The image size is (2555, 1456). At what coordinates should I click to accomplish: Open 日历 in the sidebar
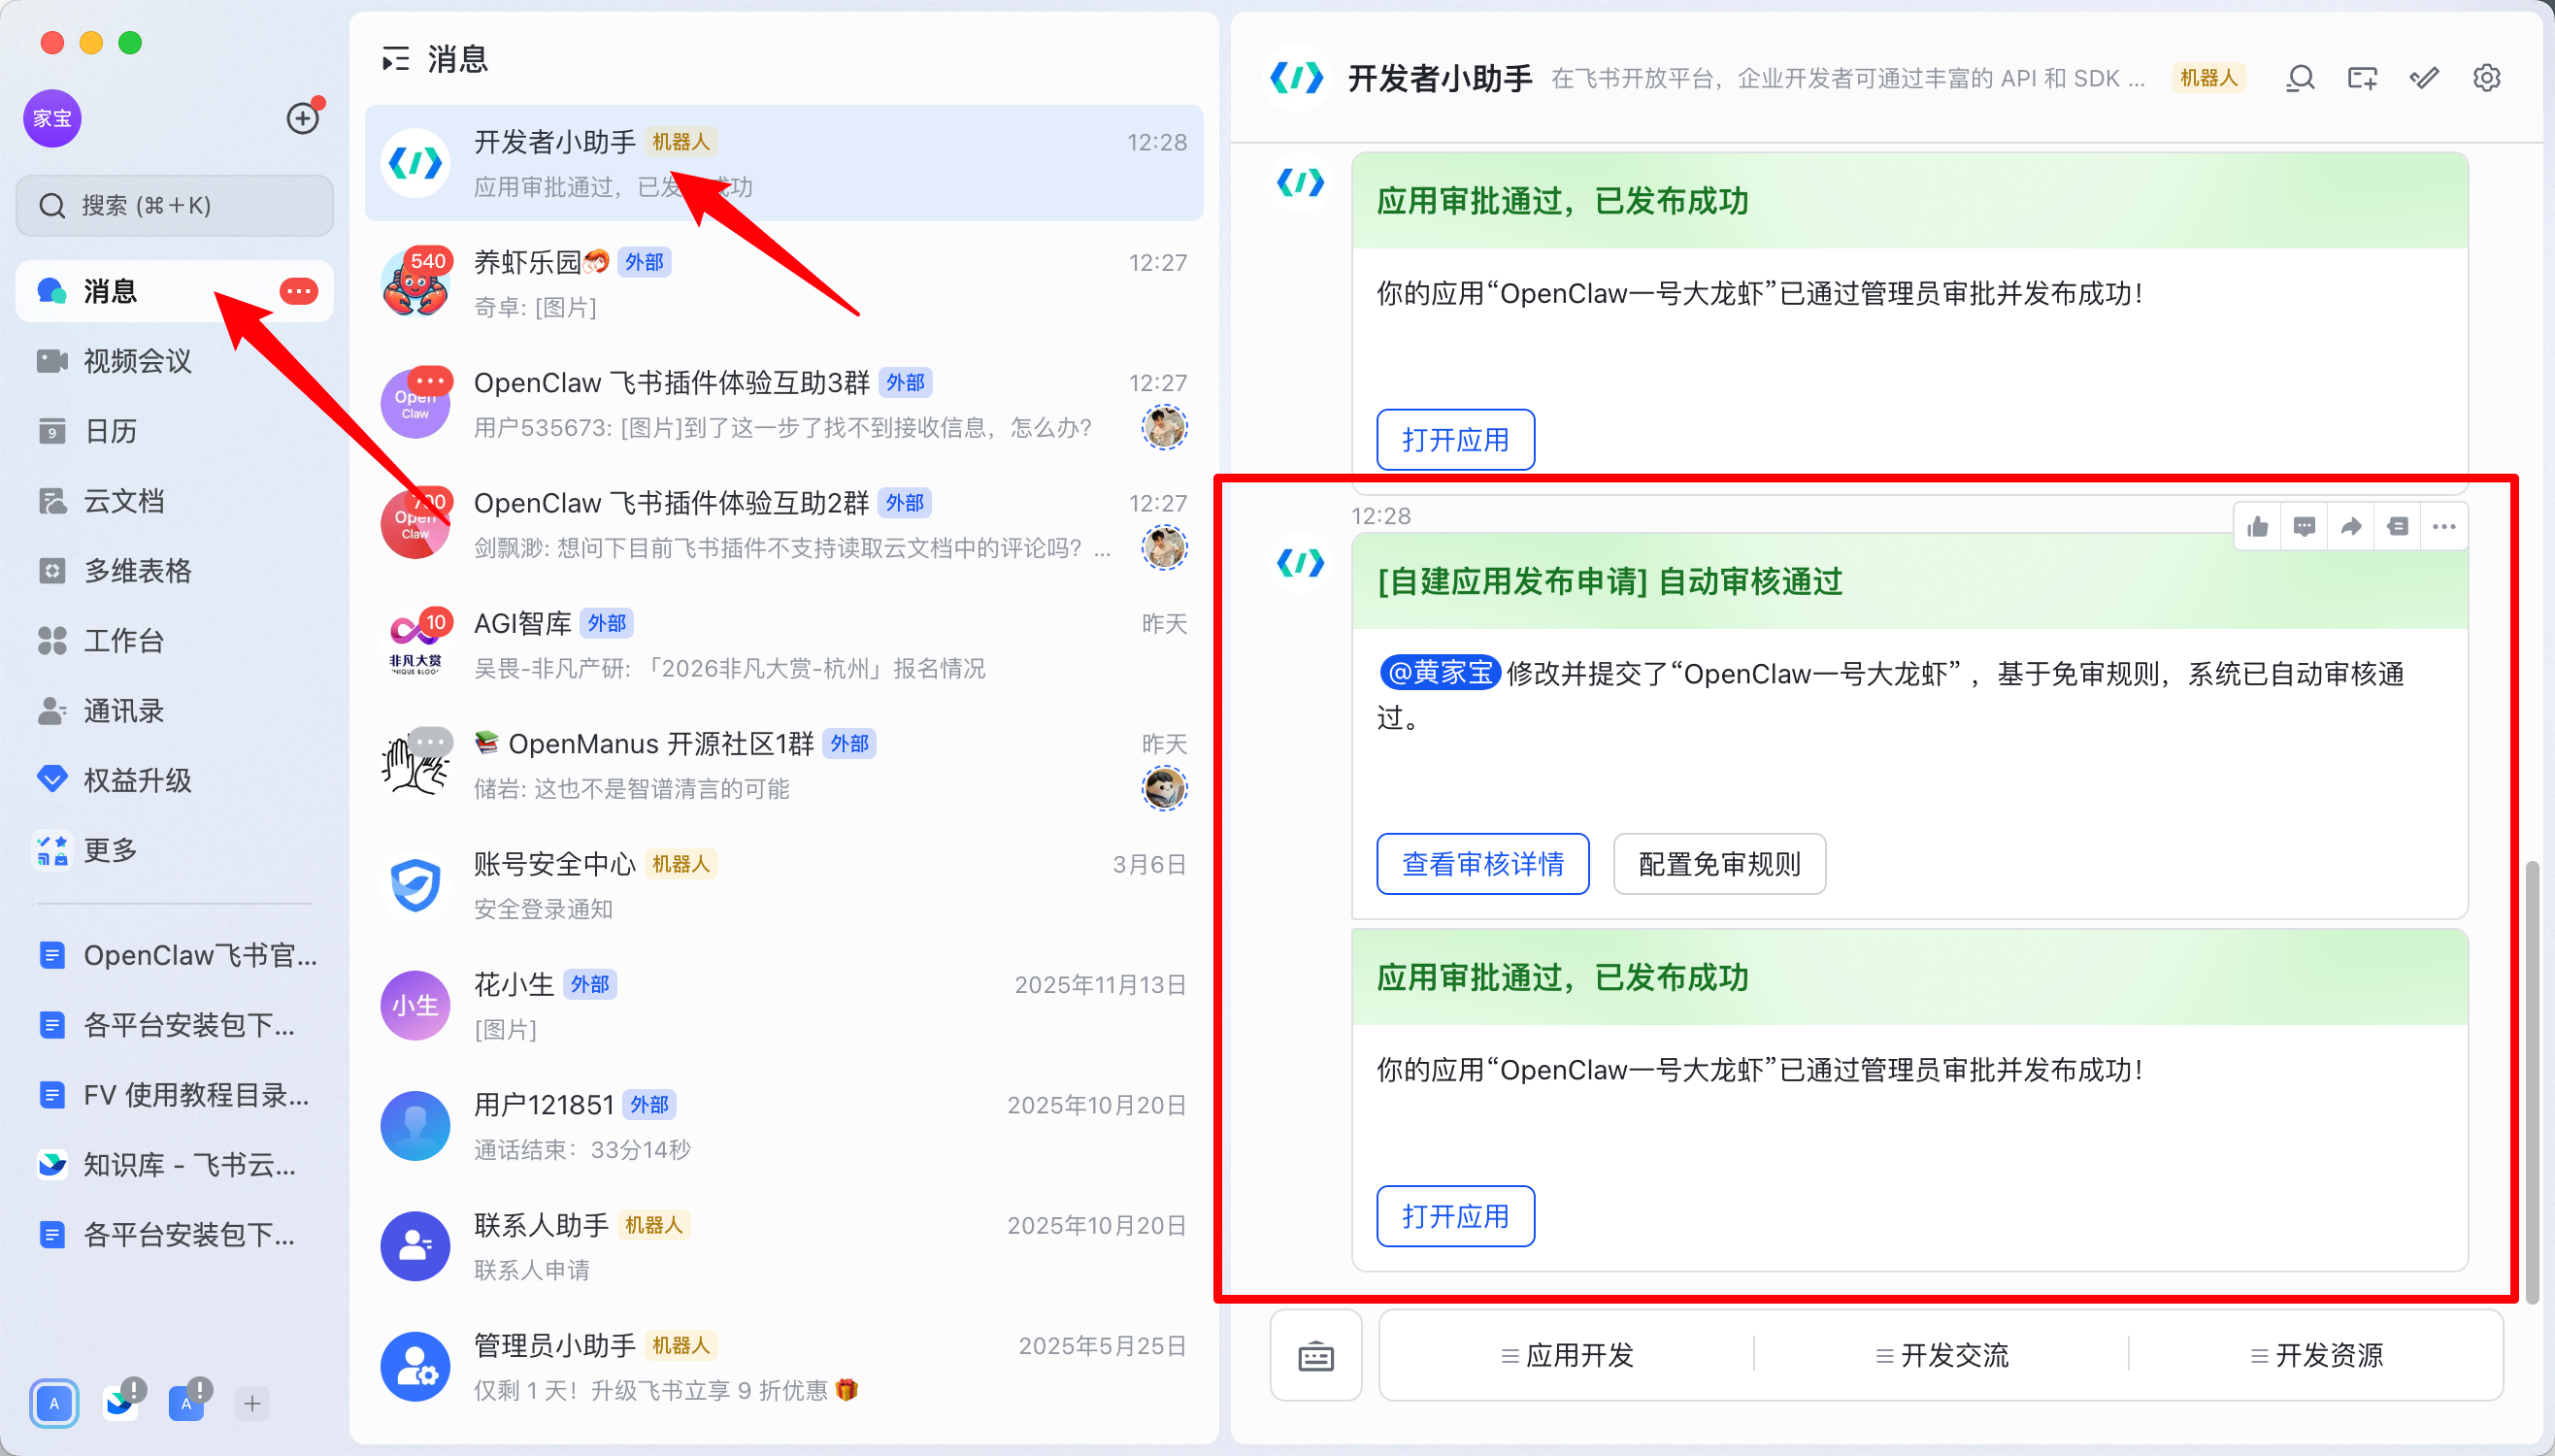[x=174, y=431]
